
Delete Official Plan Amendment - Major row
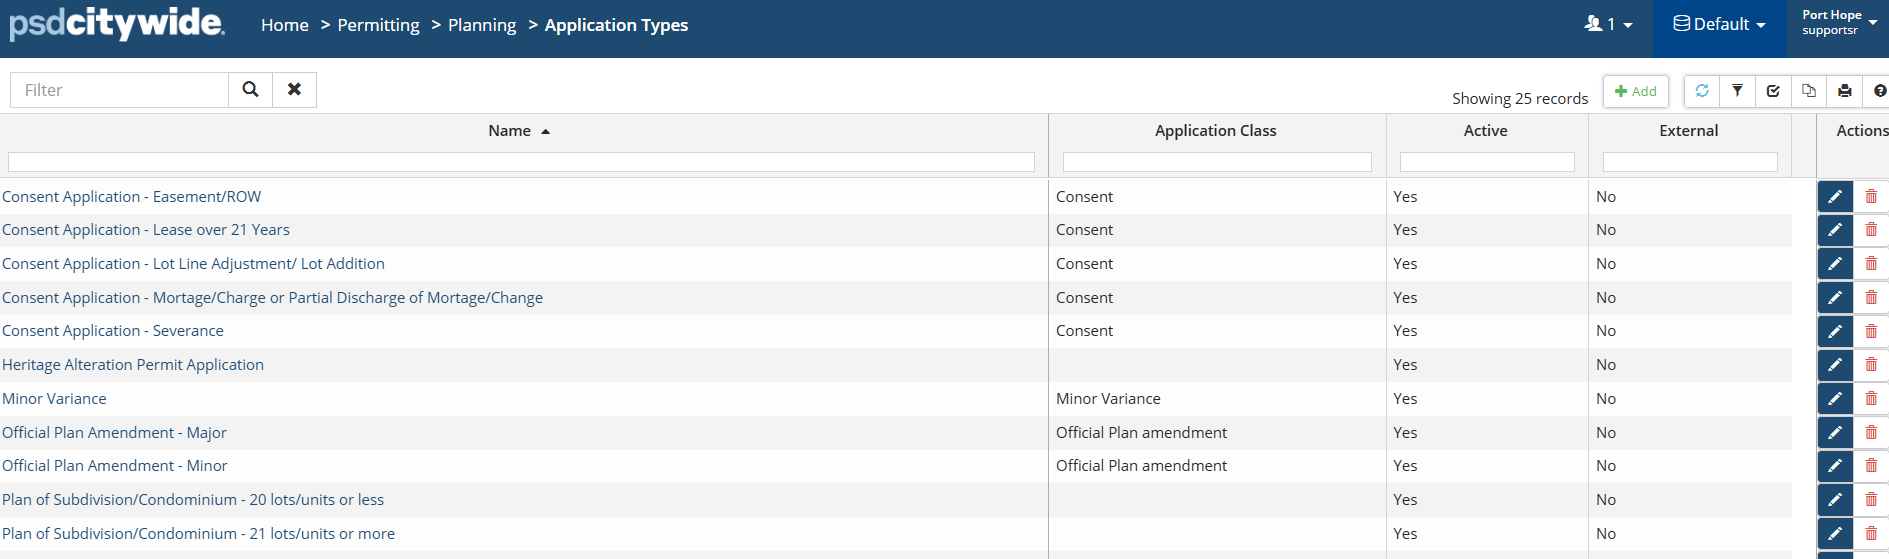(x=1871, y=433)
